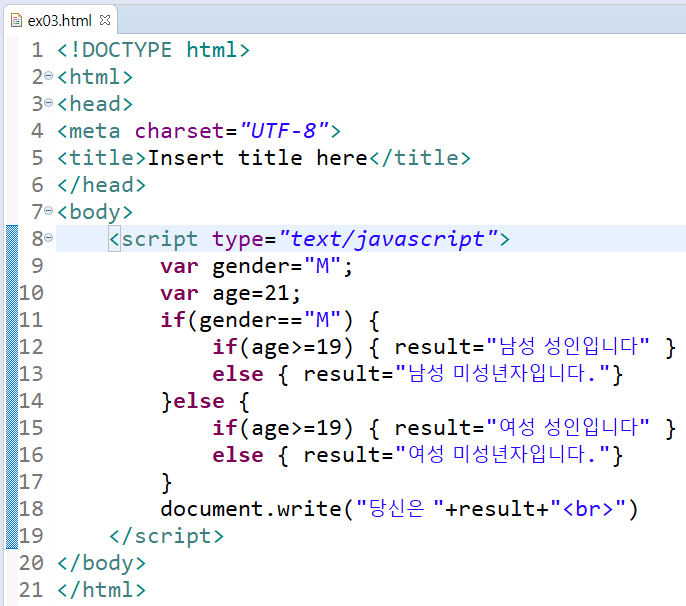The width and height of the screenshot is (686, 606).
Task: Select the ex03.html editor tab
Action: click(60, 20)
